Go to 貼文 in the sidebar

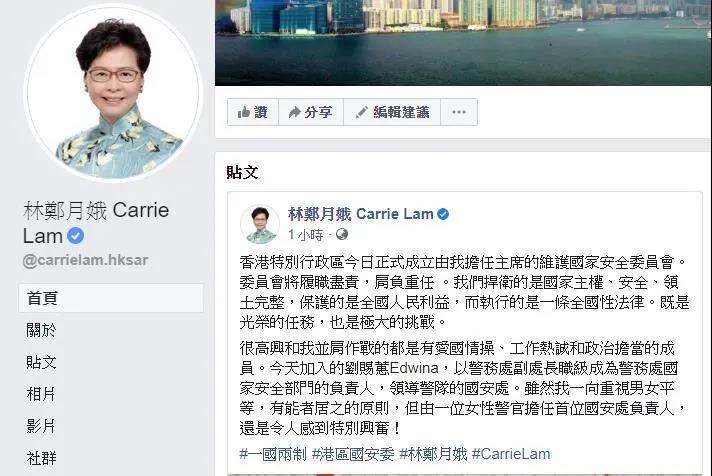(41, 362)
